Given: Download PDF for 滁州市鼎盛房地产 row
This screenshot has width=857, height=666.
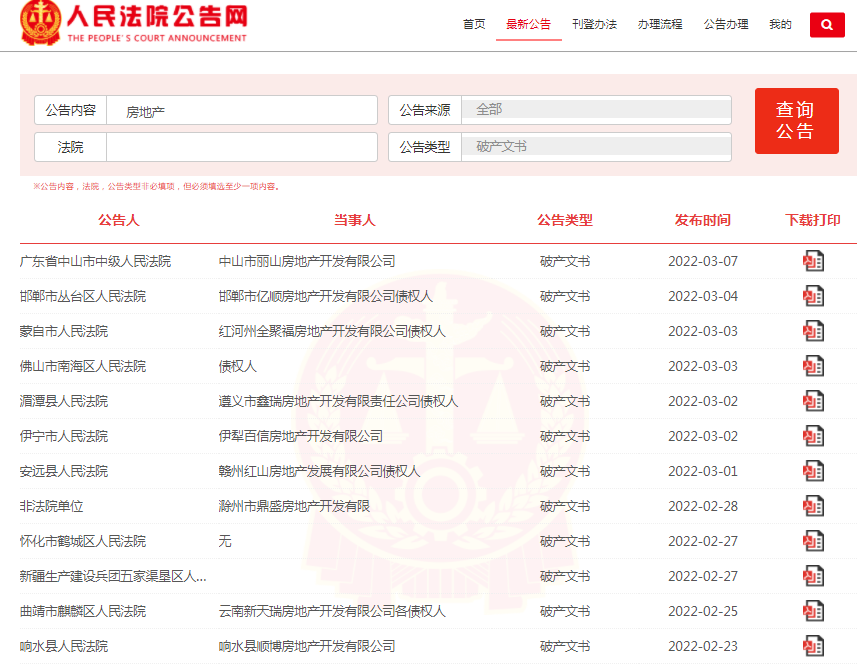Looking at the screenshot, I should (813, 506).
